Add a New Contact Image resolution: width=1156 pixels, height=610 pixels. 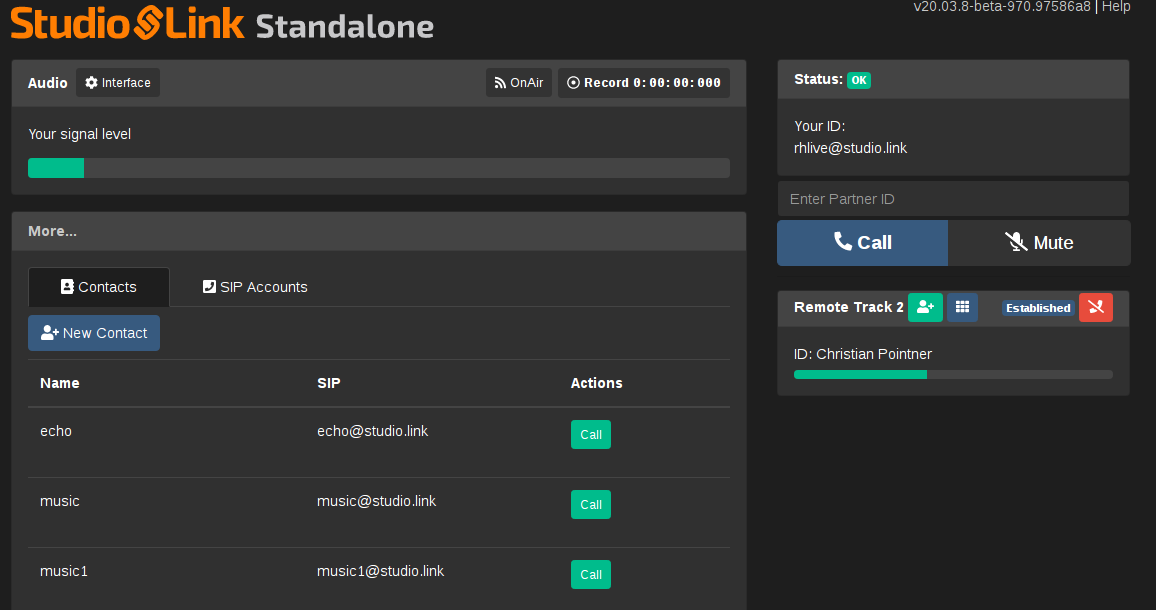point(94,333)
